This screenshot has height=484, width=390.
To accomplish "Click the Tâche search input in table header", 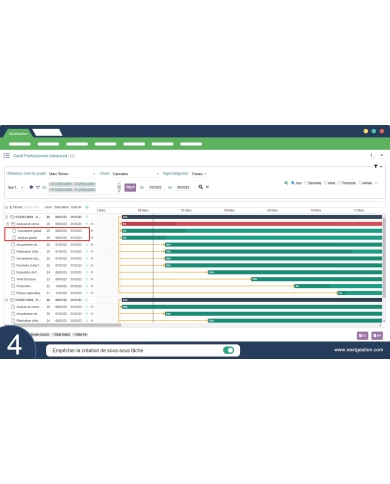I will 33,207.
